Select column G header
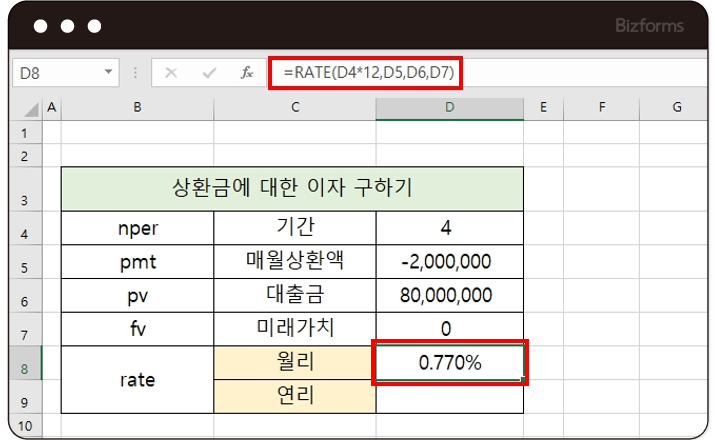The image size is (715, 440). [x=676, y=107]
